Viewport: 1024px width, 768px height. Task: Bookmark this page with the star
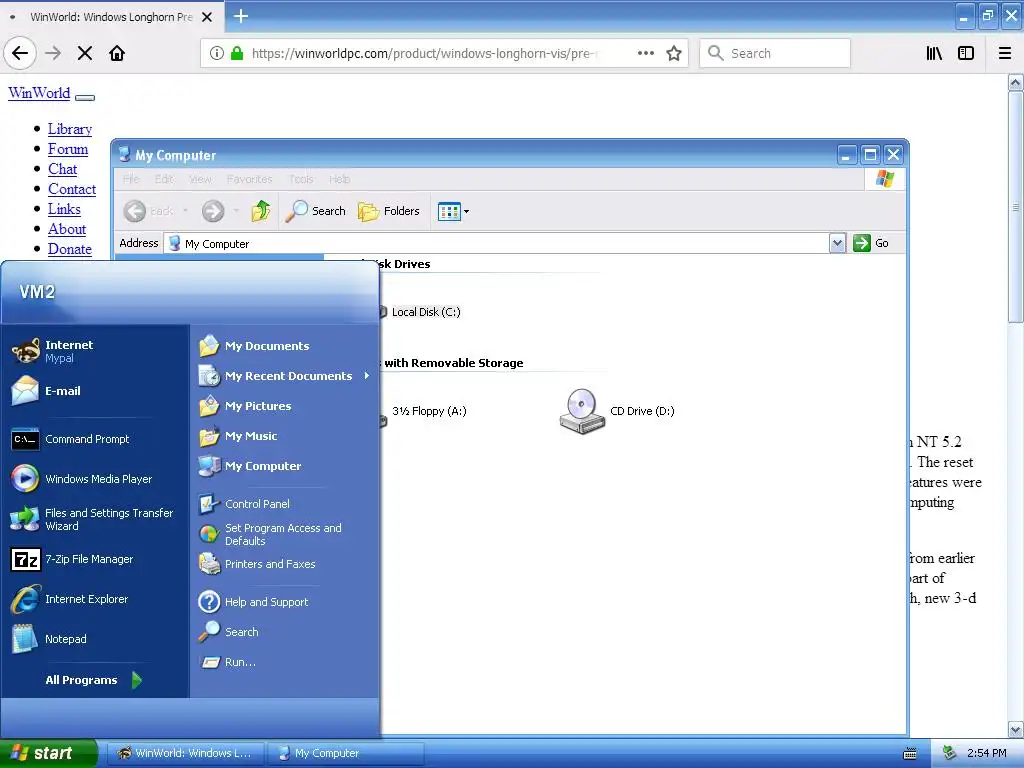point(674,53)
